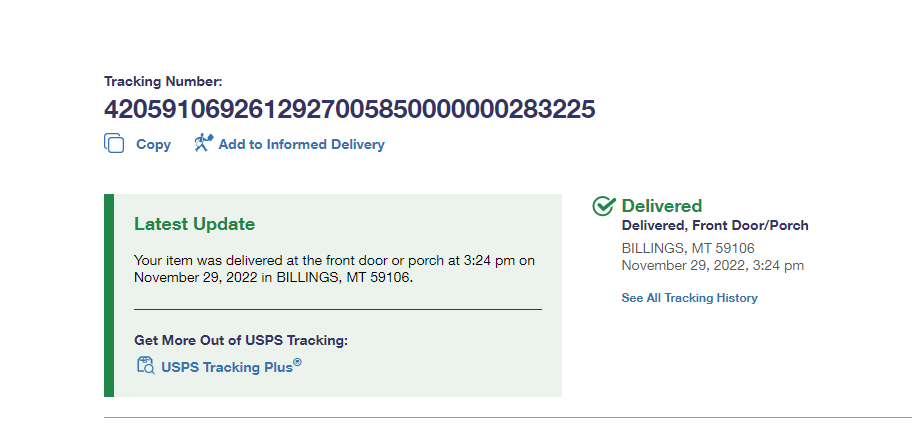This screenshot has height=423, width=912.
Task: Open the USPS Tracking Plus link
Action: (x=227, y=367)
